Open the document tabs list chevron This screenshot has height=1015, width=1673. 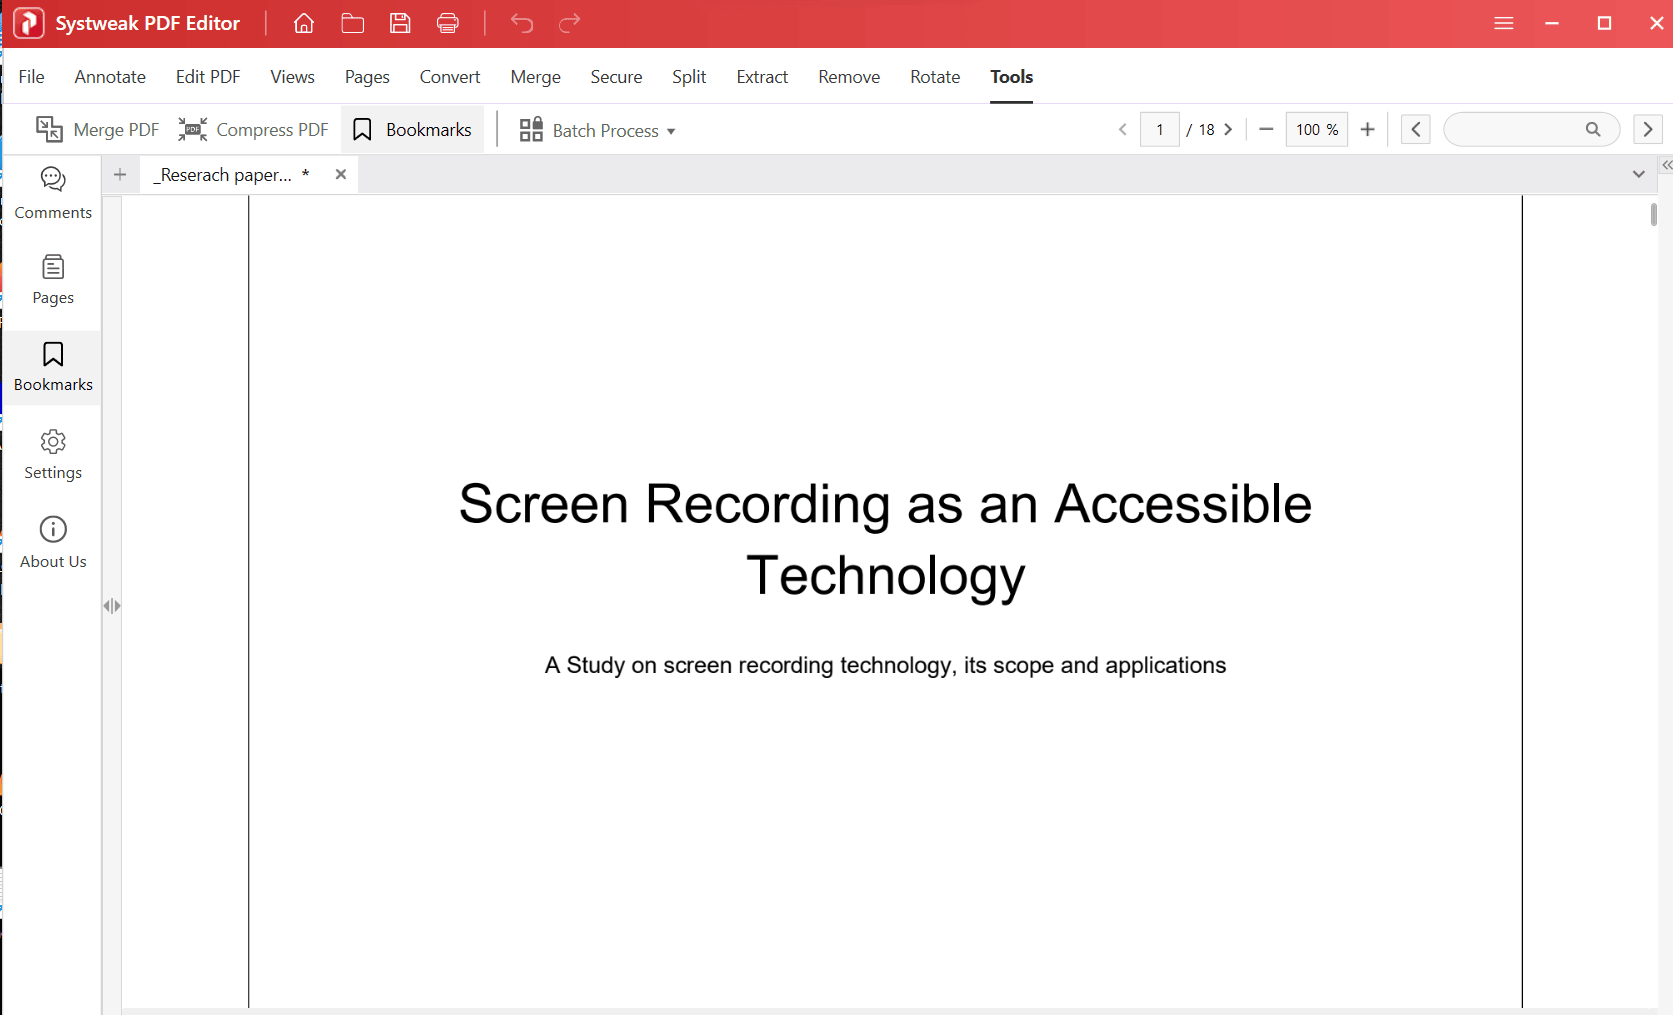click(x=1638, y=173)
